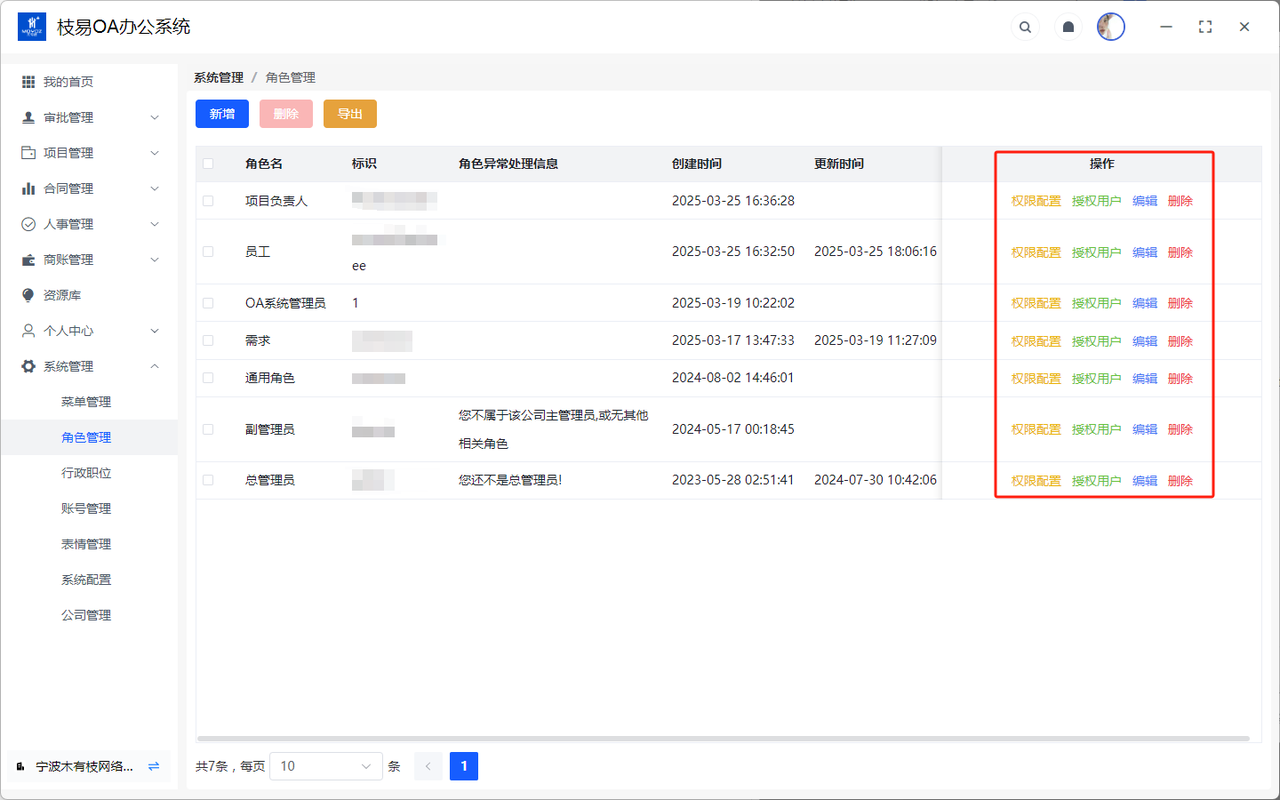Open the page size dropdown showing 10

pos(326,766)
